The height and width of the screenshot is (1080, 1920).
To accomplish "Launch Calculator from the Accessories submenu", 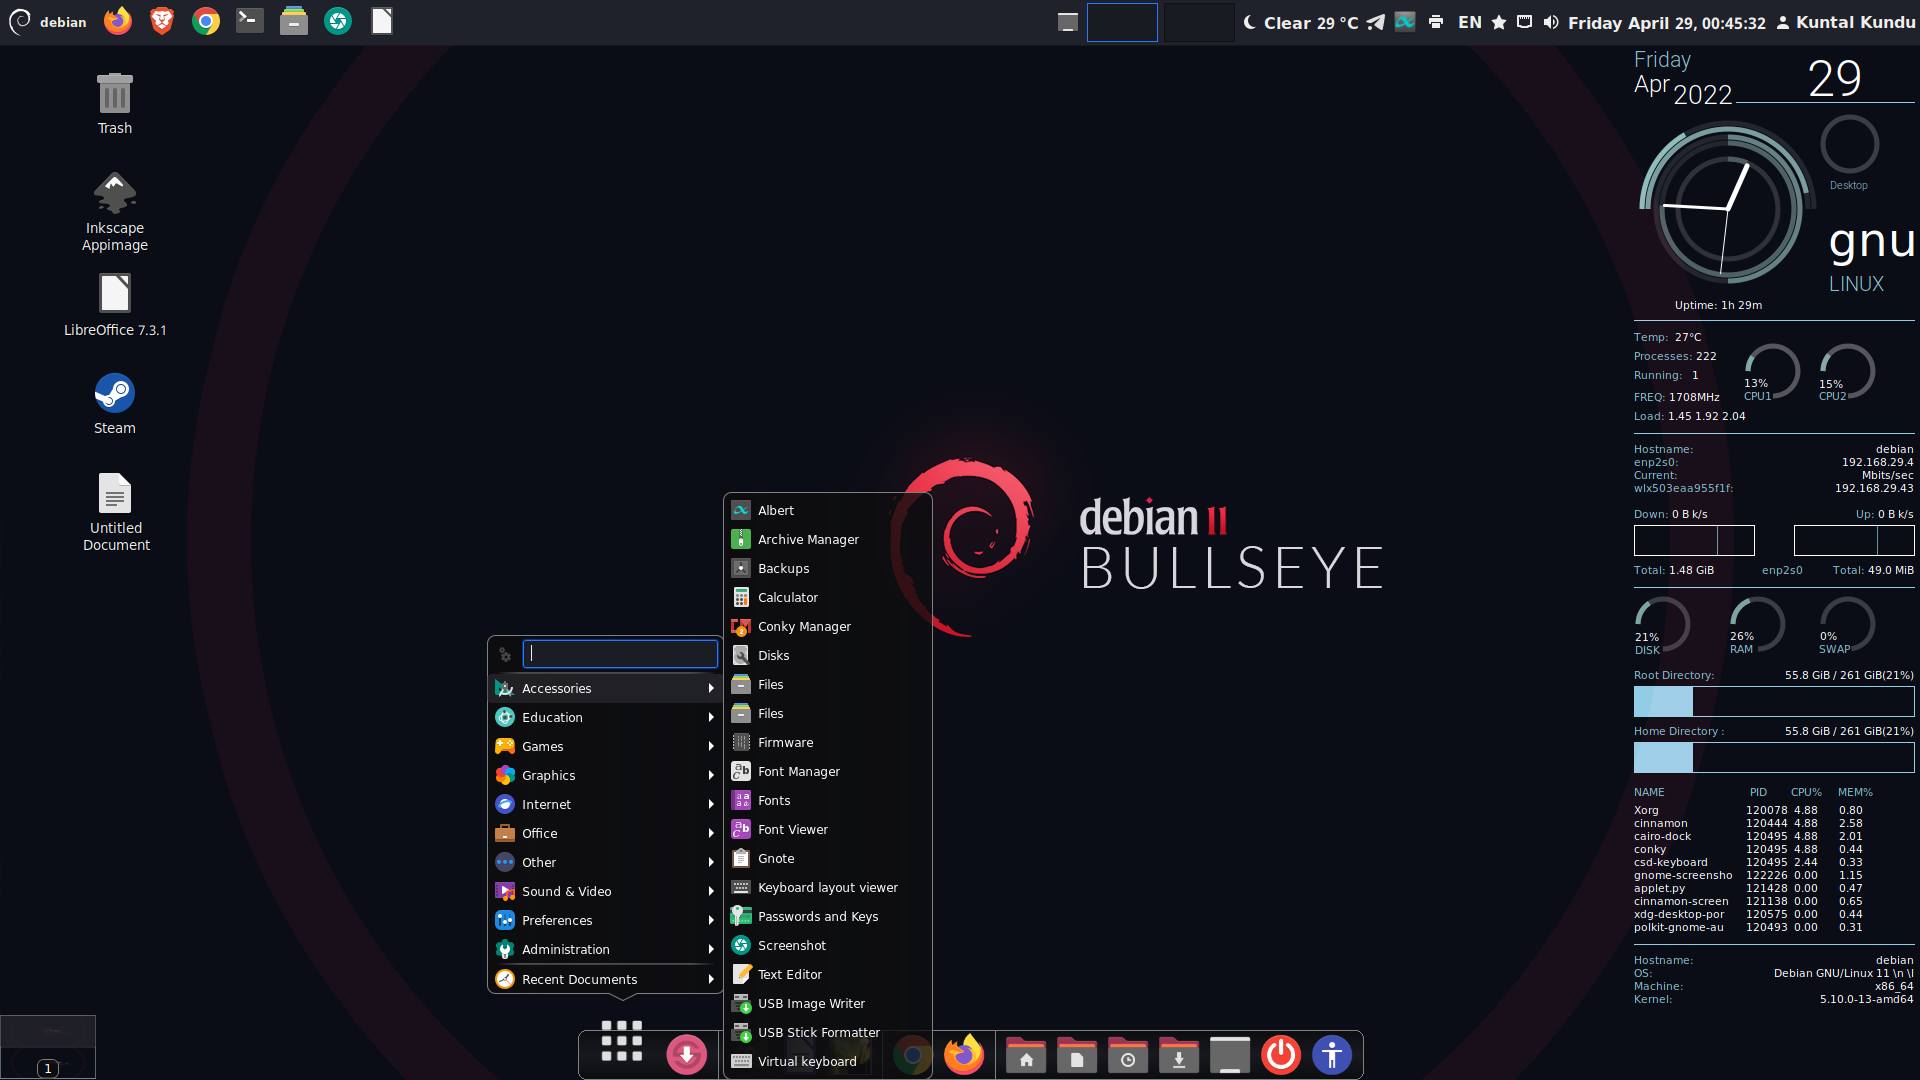I will coord(828,597).
